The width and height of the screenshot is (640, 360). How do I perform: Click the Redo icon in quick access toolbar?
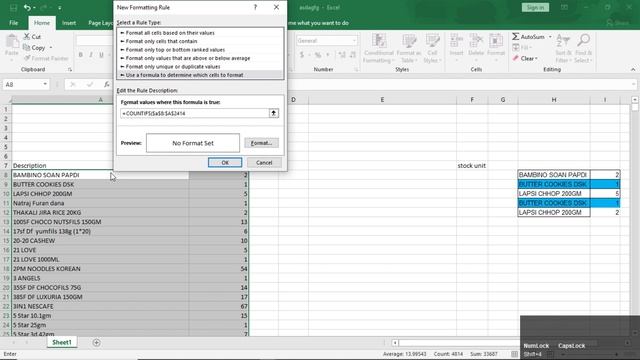click(44, 8)
